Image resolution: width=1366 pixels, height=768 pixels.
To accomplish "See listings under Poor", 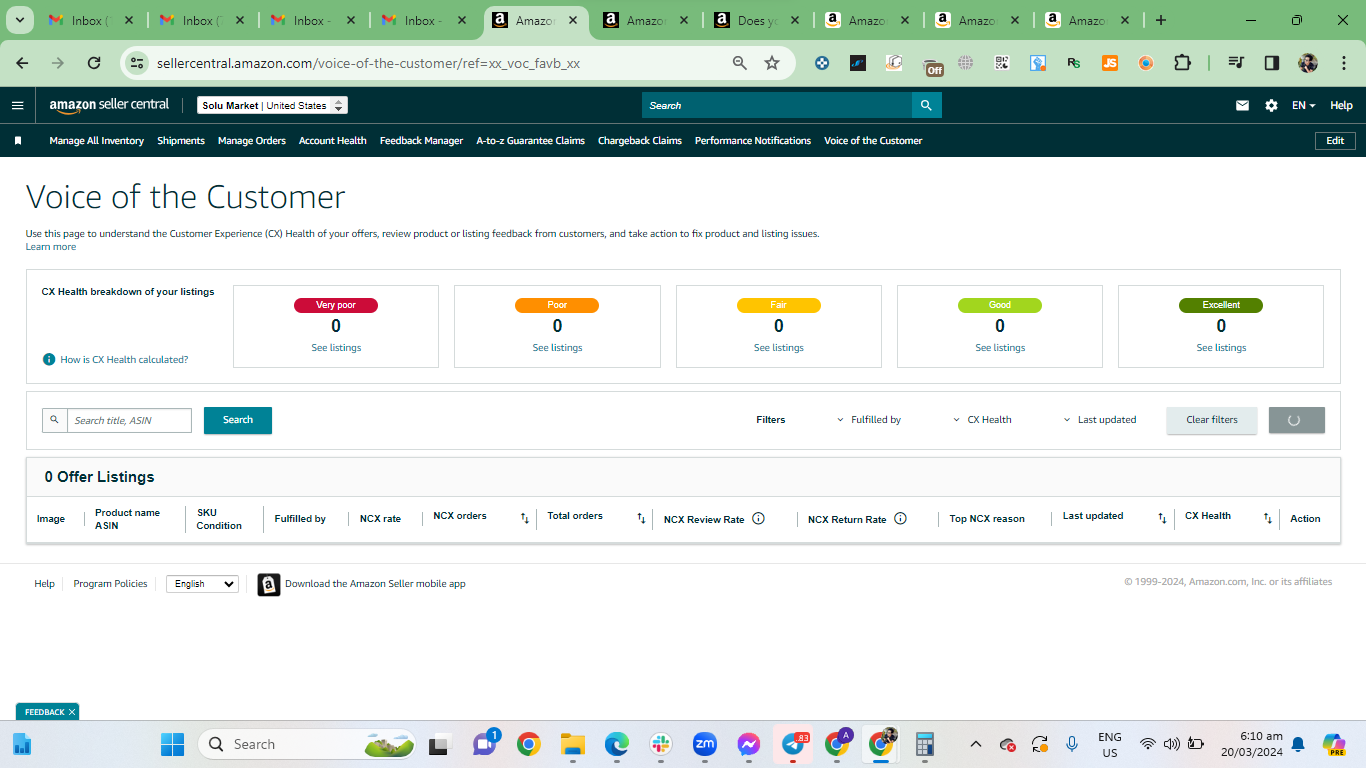I will coord(557,348).
